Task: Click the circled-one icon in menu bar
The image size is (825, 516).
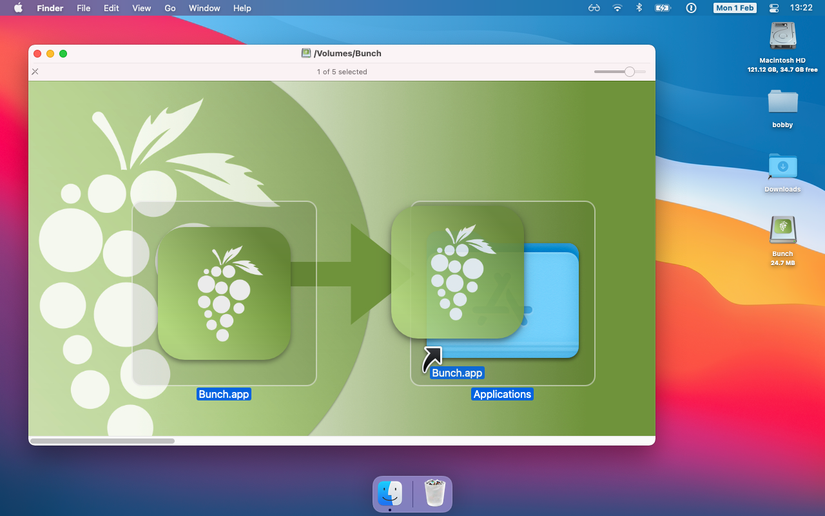Action: coord(691,8)
